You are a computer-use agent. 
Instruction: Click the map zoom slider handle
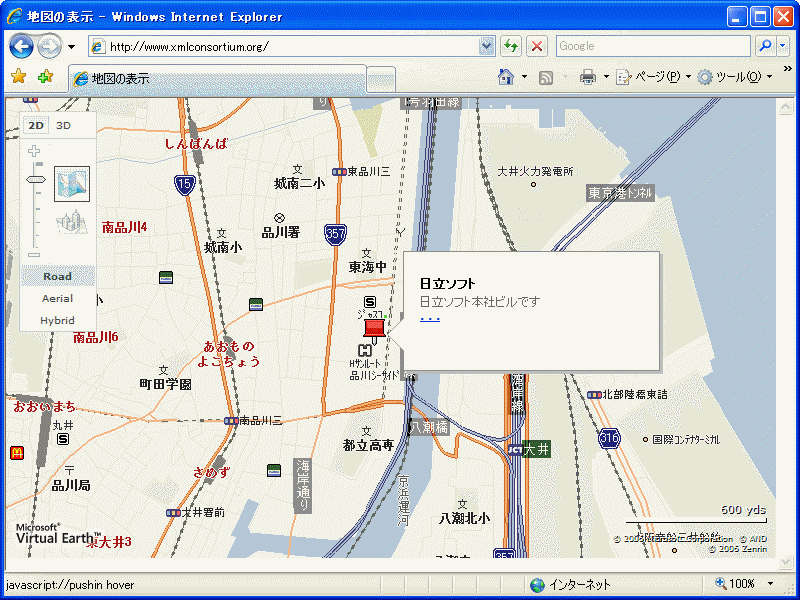tap(36, 179)
